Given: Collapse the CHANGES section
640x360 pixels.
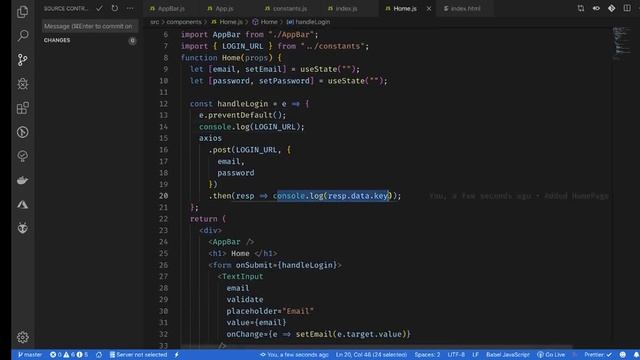Looking at the screenshot, I should pyautogui.click(x=57, y=40).
